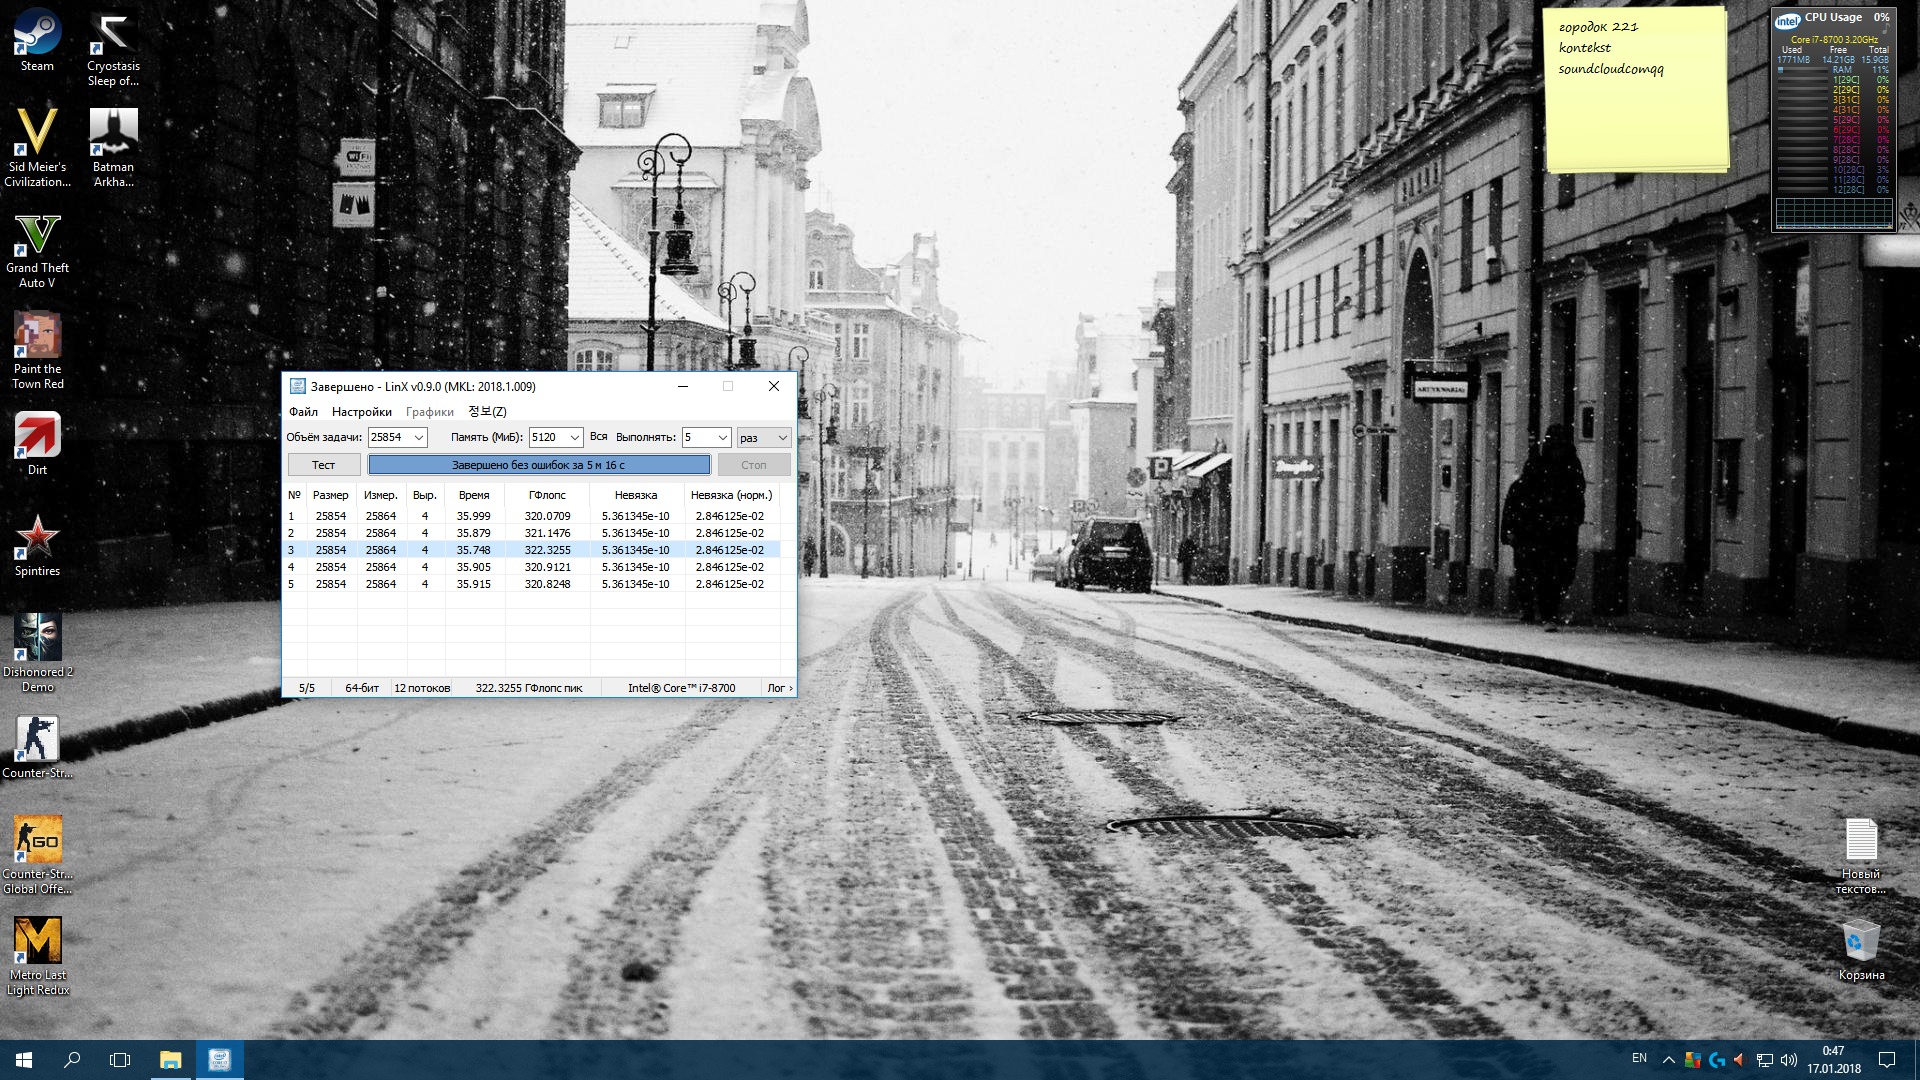The width and height of the screenshot is (1920, 1080).
Task: Show hidden icons tray chevron
Action: (x=1668, y=1060)
